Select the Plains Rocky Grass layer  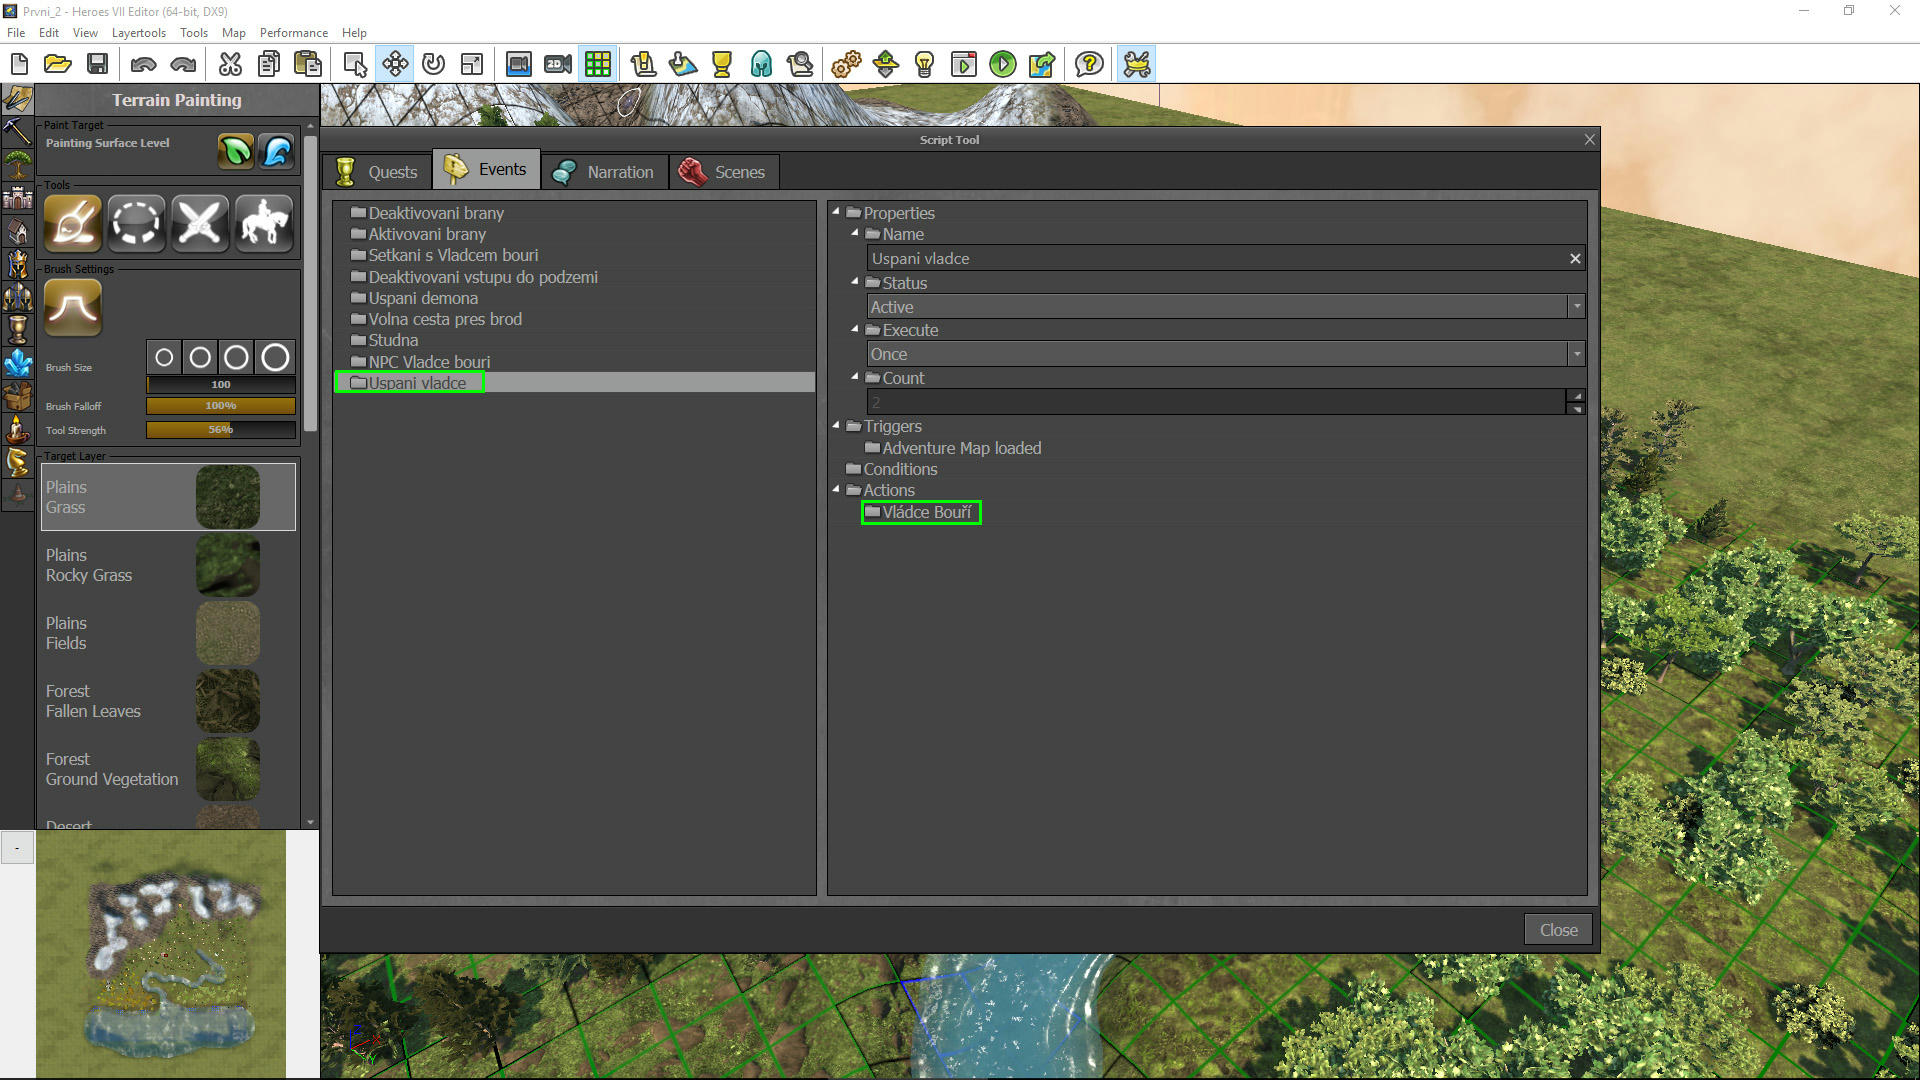coord(168,565)
